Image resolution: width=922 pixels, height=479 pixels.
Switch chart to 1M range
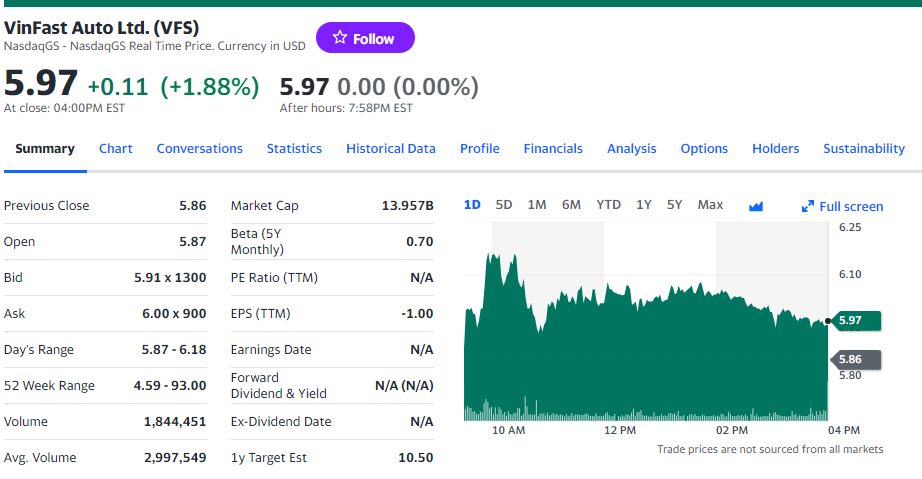point(537,205)
